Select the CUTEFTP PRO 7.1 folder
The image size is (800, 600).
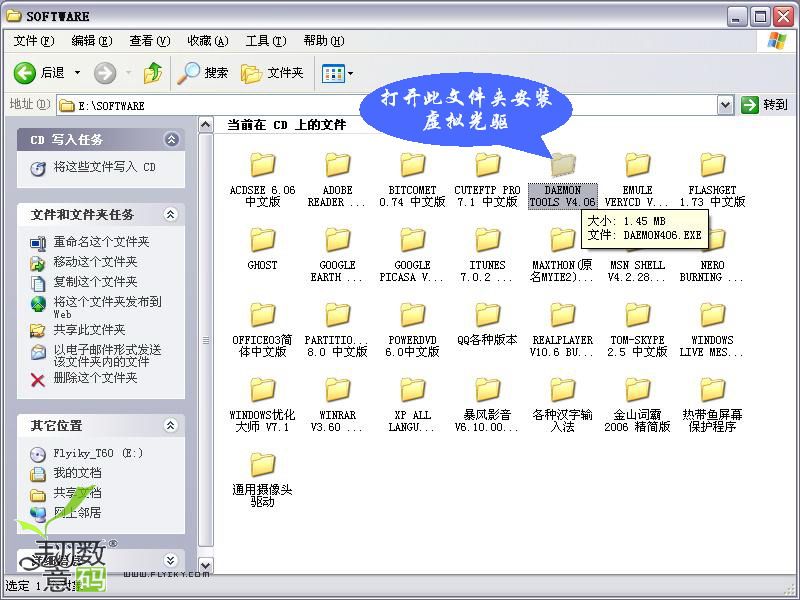[x=487, y=180]
